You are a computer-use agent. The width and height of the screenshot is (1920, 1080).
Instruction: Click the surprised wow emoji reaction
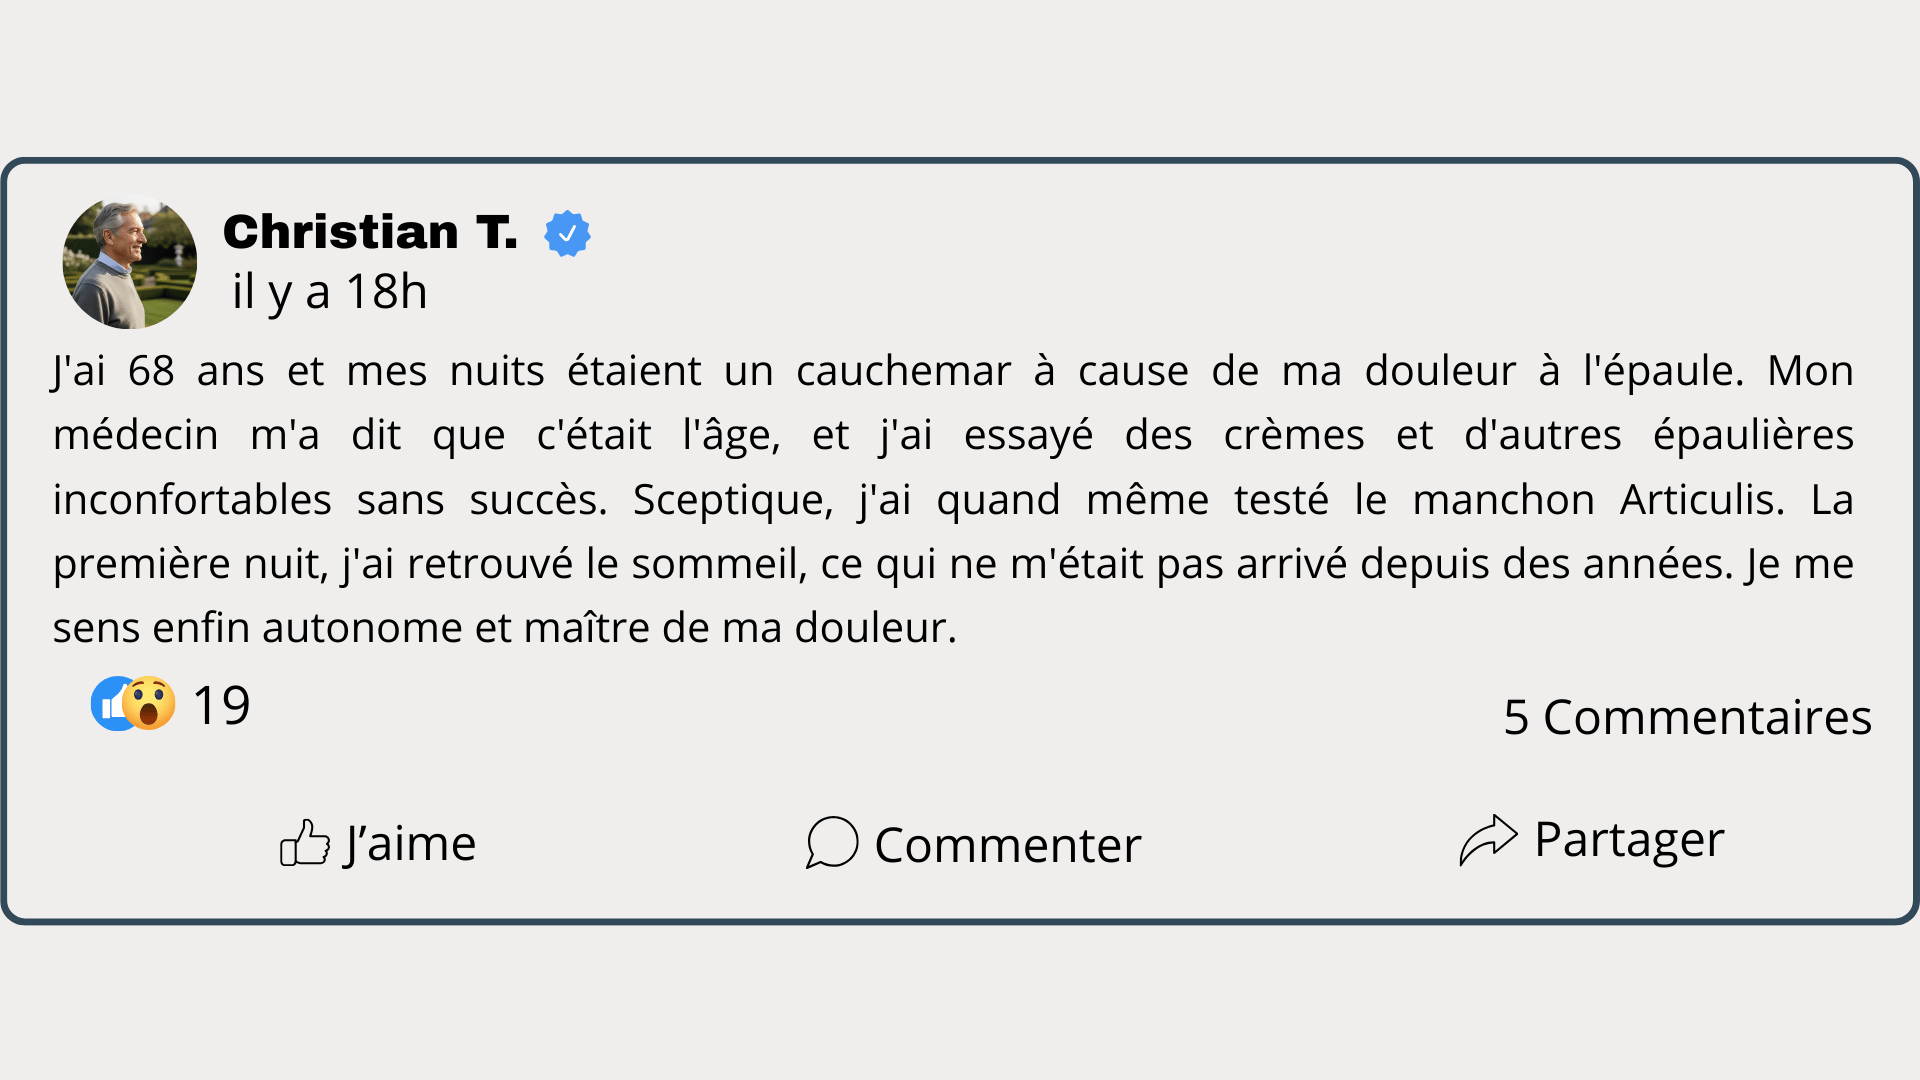click(x=150, y=703)
